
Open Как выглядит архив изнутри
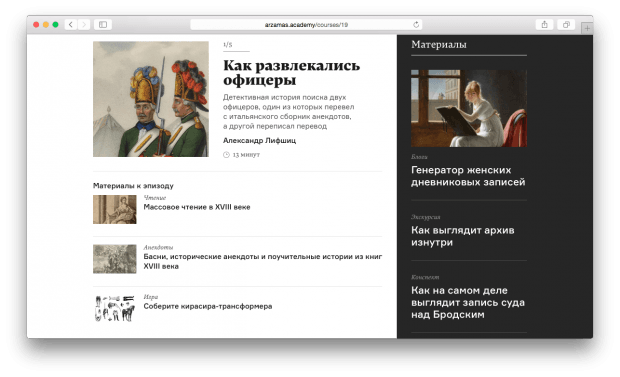(463, 236)
